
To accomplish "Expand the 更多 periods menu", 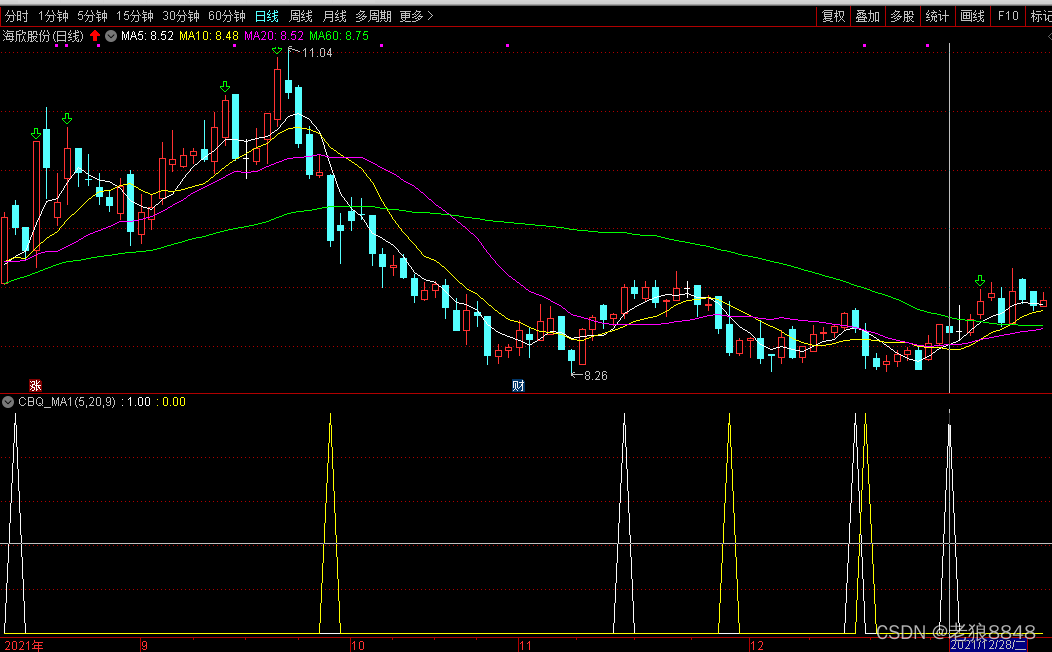I will pos(416,16).
